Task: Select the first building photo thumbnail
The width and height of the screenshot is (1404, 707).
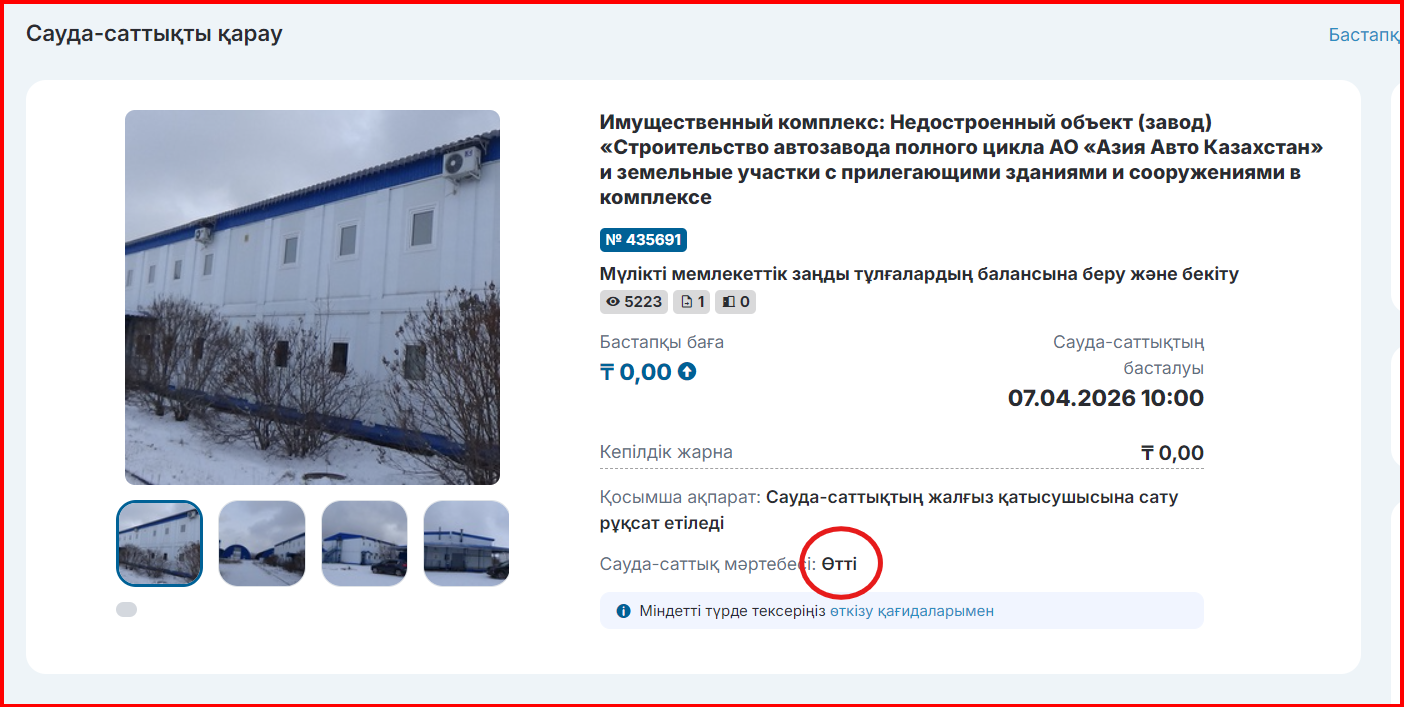Action: pos(160,543)
